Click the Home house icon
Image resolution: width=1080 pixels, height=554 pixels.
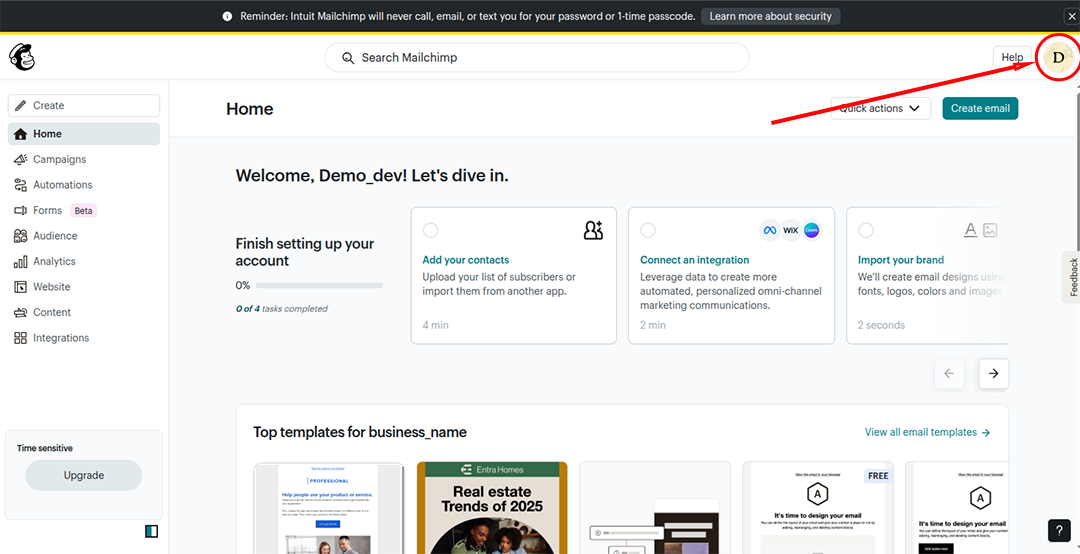(x=21, y=134)
